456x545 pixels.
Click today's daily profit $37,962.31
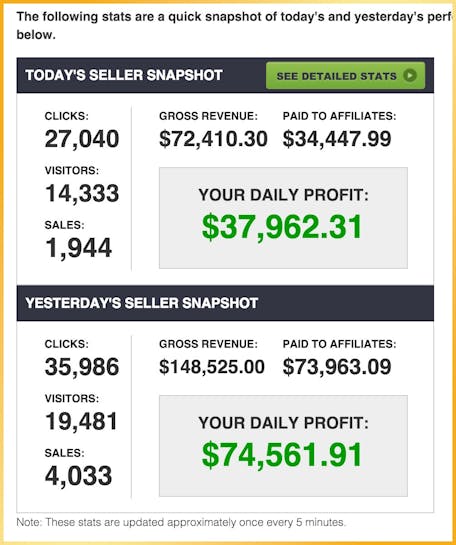(x=282, y=227)
